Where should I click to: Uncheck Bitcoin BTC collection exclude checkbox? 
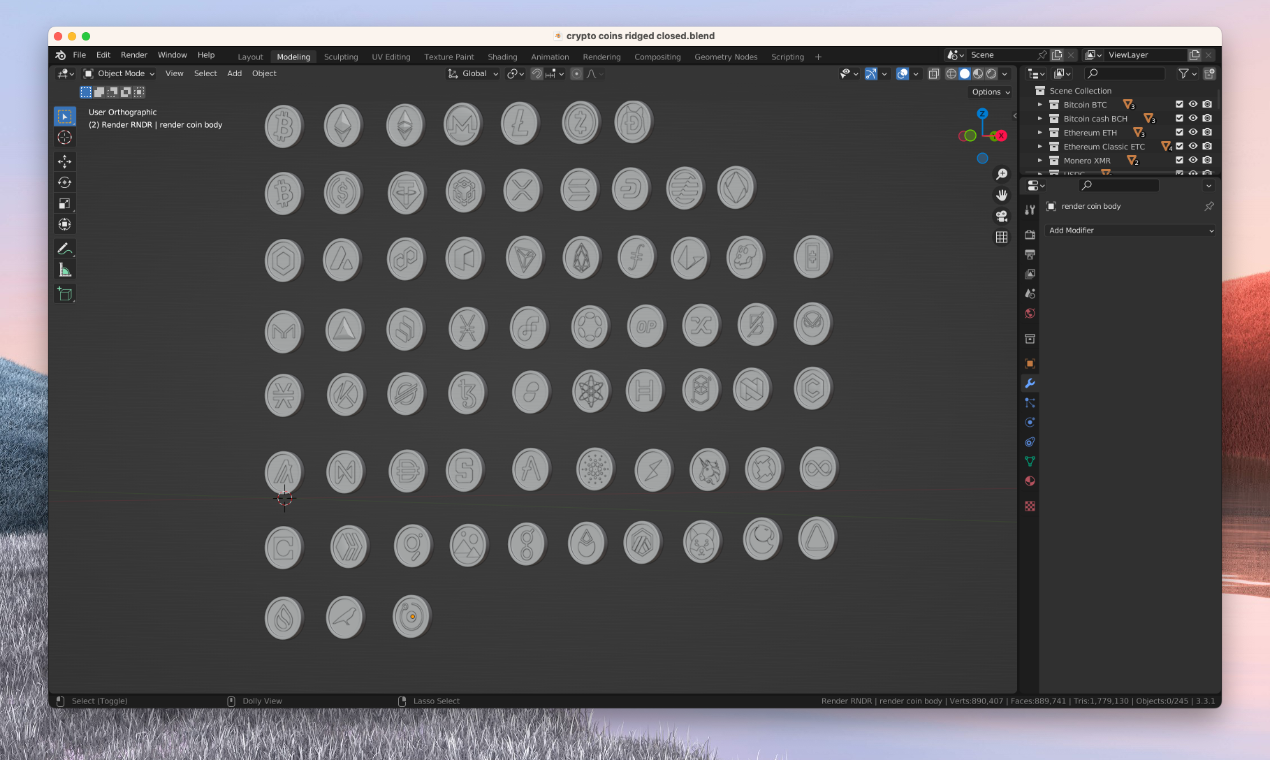(x=1179, y=104)
